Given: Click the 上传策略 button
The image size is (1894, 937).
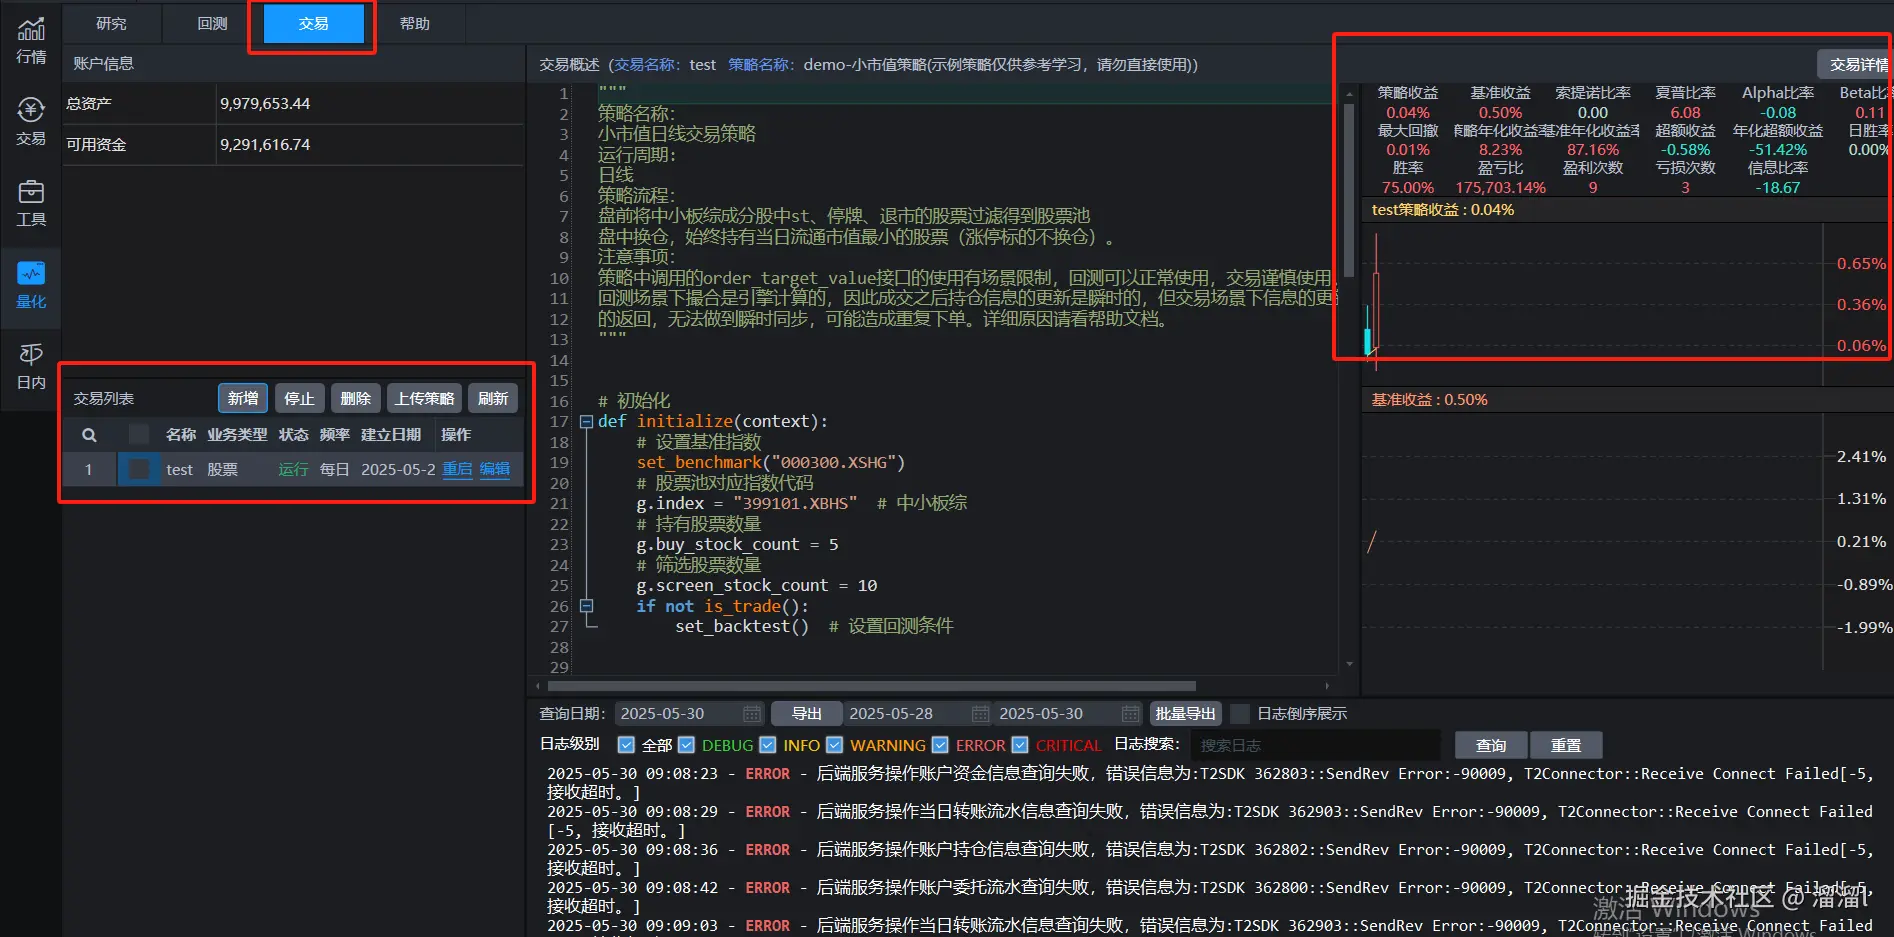Looking at the screenshot, I should click(425, 398).
